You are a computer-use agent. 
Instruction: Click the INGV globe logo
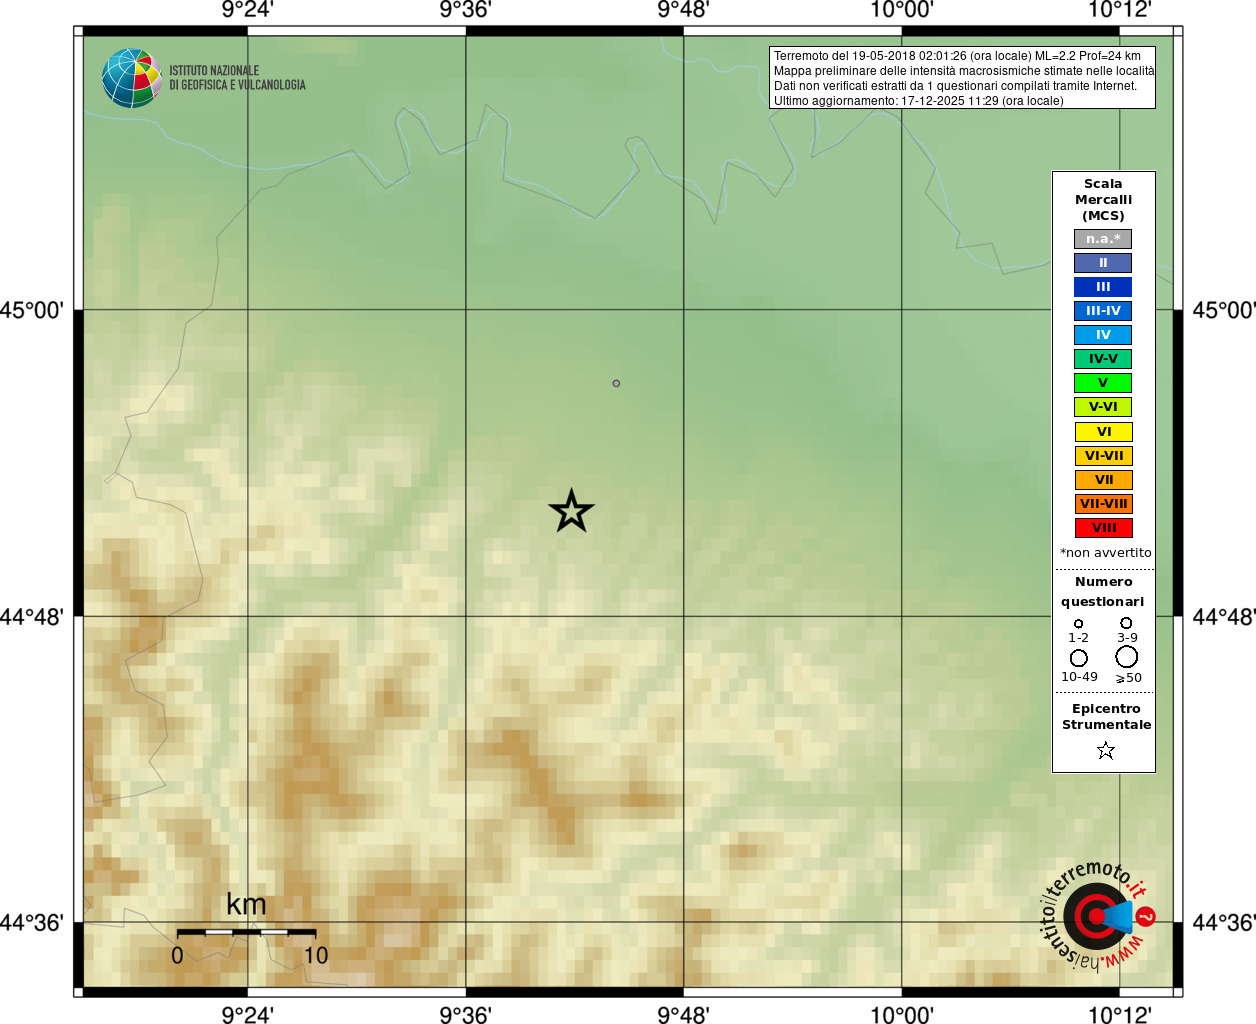point(132,78)
